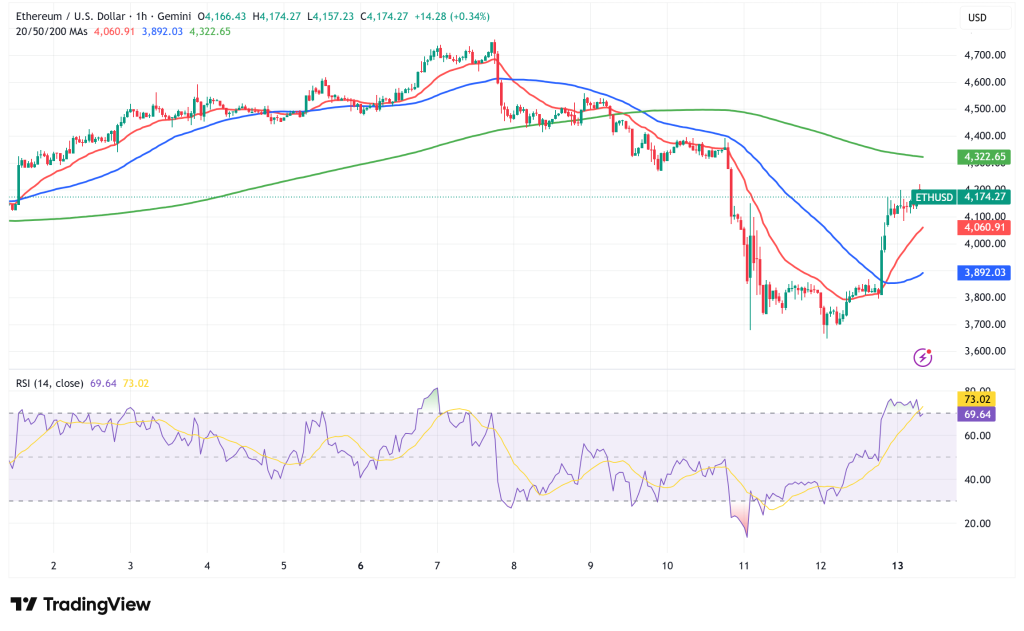Open the 1h interval in the chart title
Screen dimensions: 1024x631
pyautogui.click(x=143, y=17)
